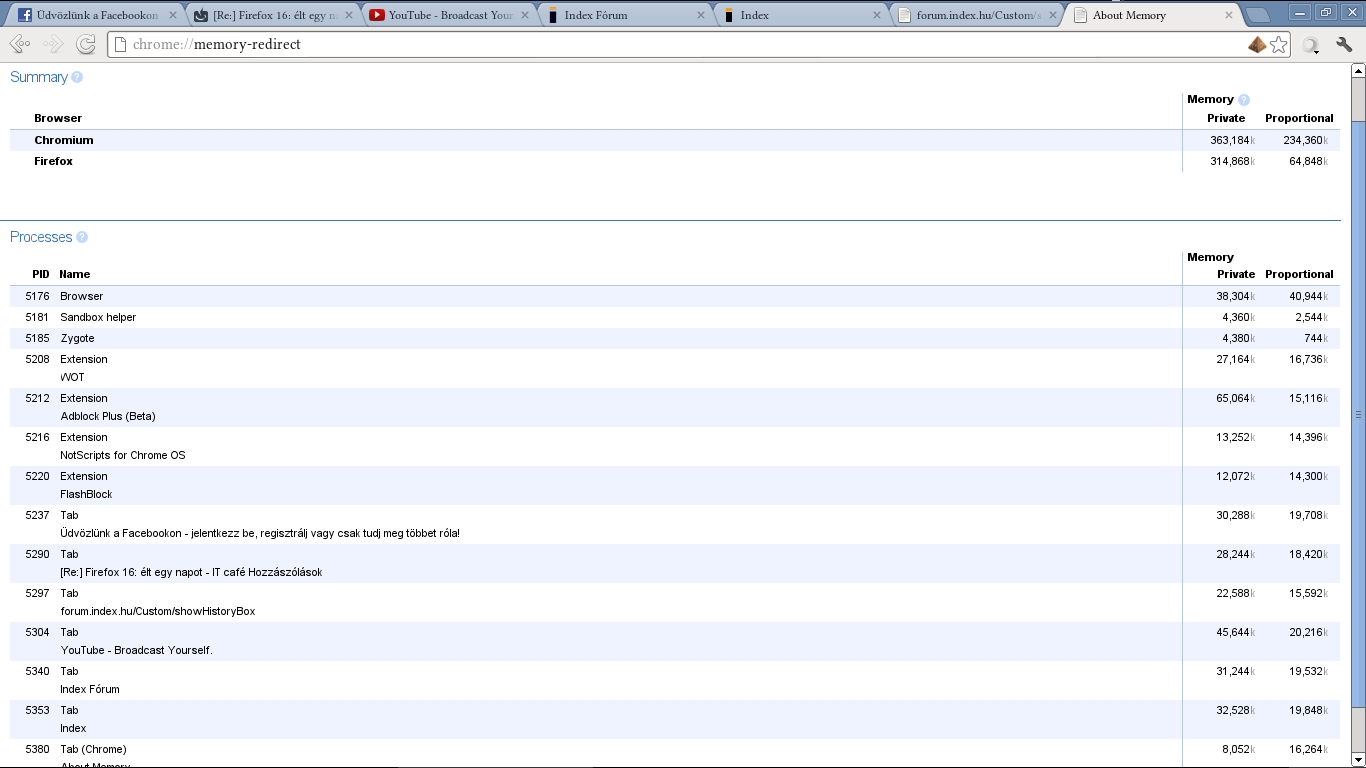Click the pyramid extension icon in address bar
Viewport: 1366px width, 768px height.
[1257, 44]
